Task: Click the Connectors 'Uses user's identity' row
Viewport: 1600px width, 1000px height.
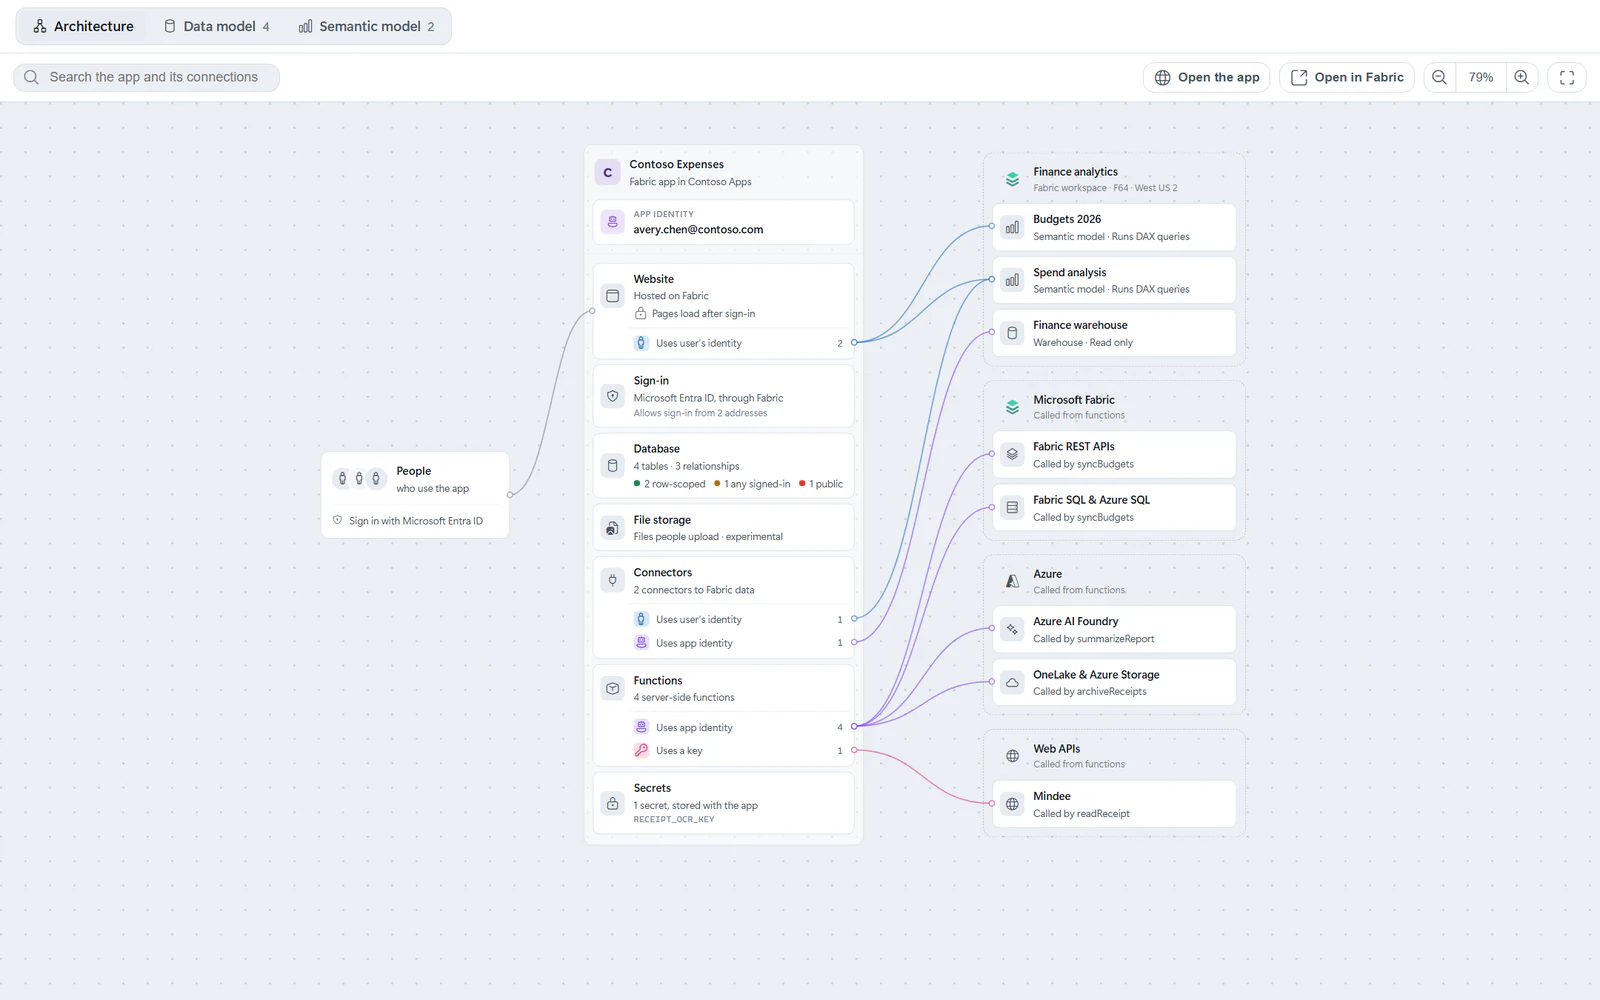Action: coord(738,619)
